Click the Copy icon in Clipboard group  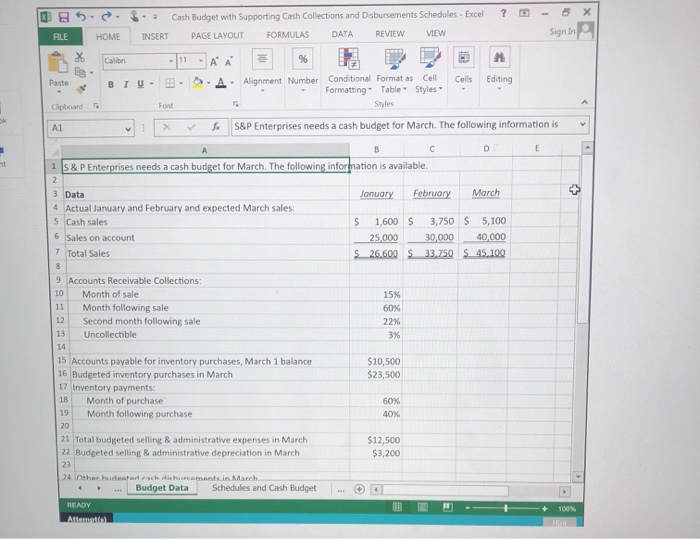80,72
